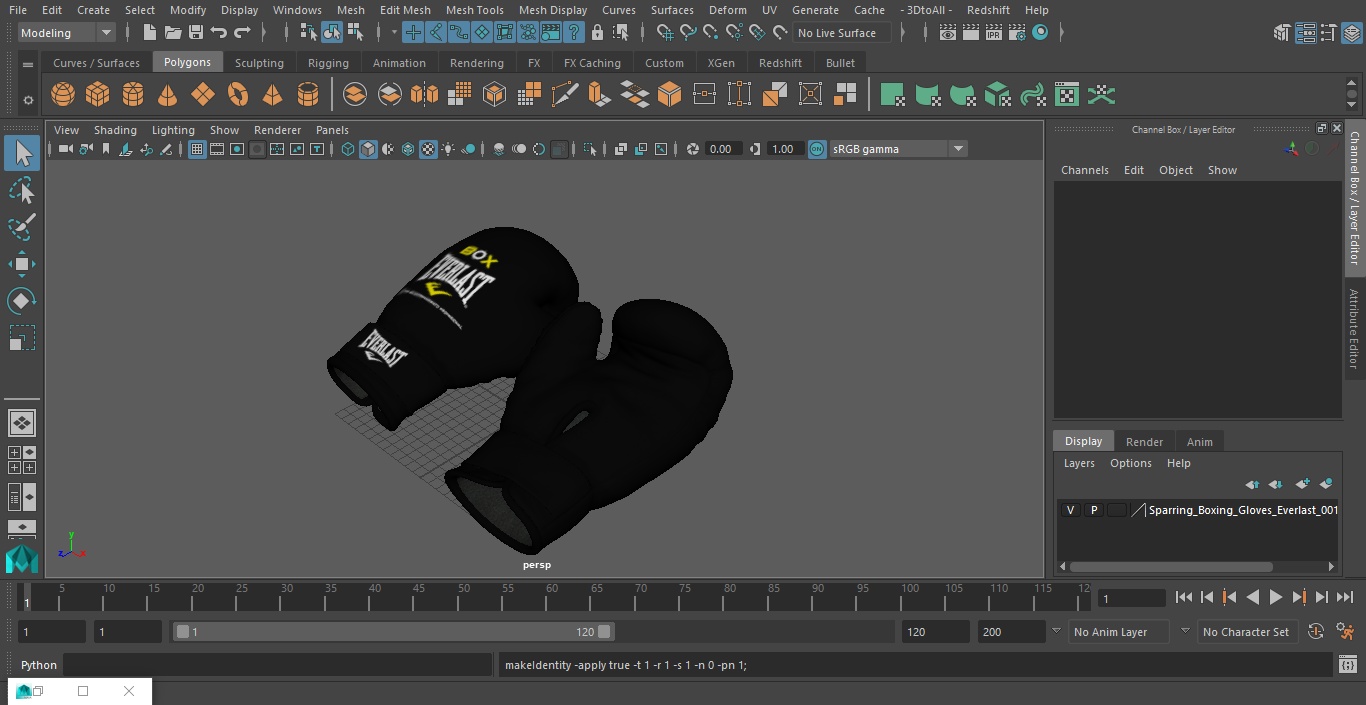Open the Mesh Tools menu
The height and width of the screenshot is (705, 1366).
click(474, 10)
